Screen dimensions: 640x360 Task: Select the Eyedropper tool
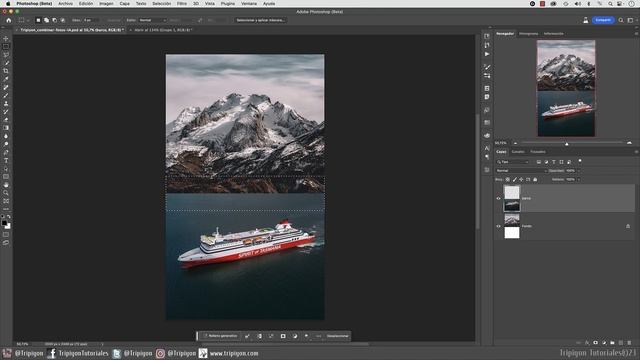tap(6, 79)
